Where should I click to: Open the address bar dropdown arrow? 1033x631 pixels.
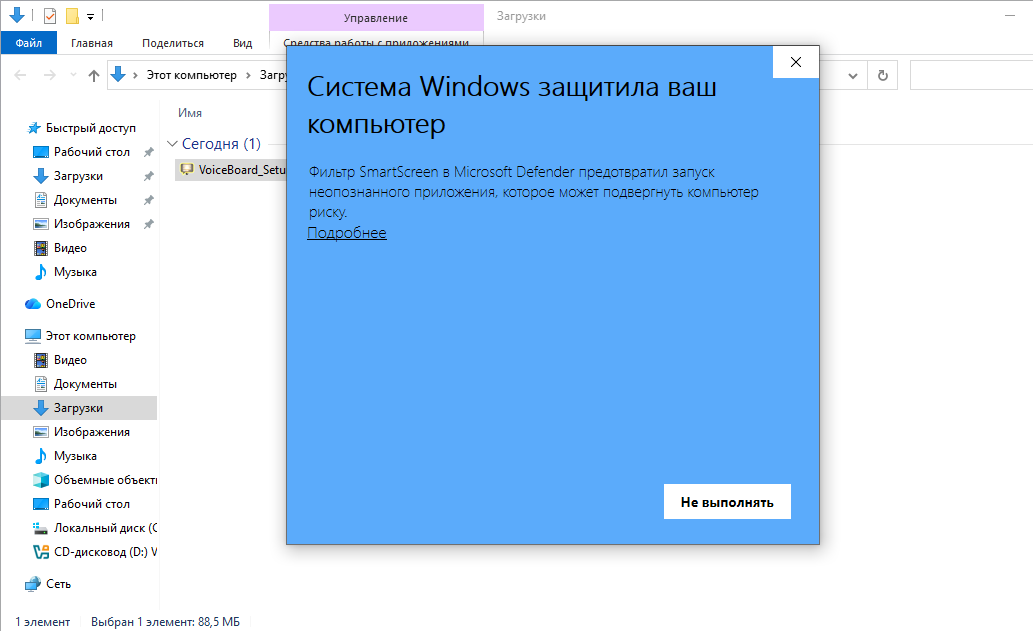point(851,74)
